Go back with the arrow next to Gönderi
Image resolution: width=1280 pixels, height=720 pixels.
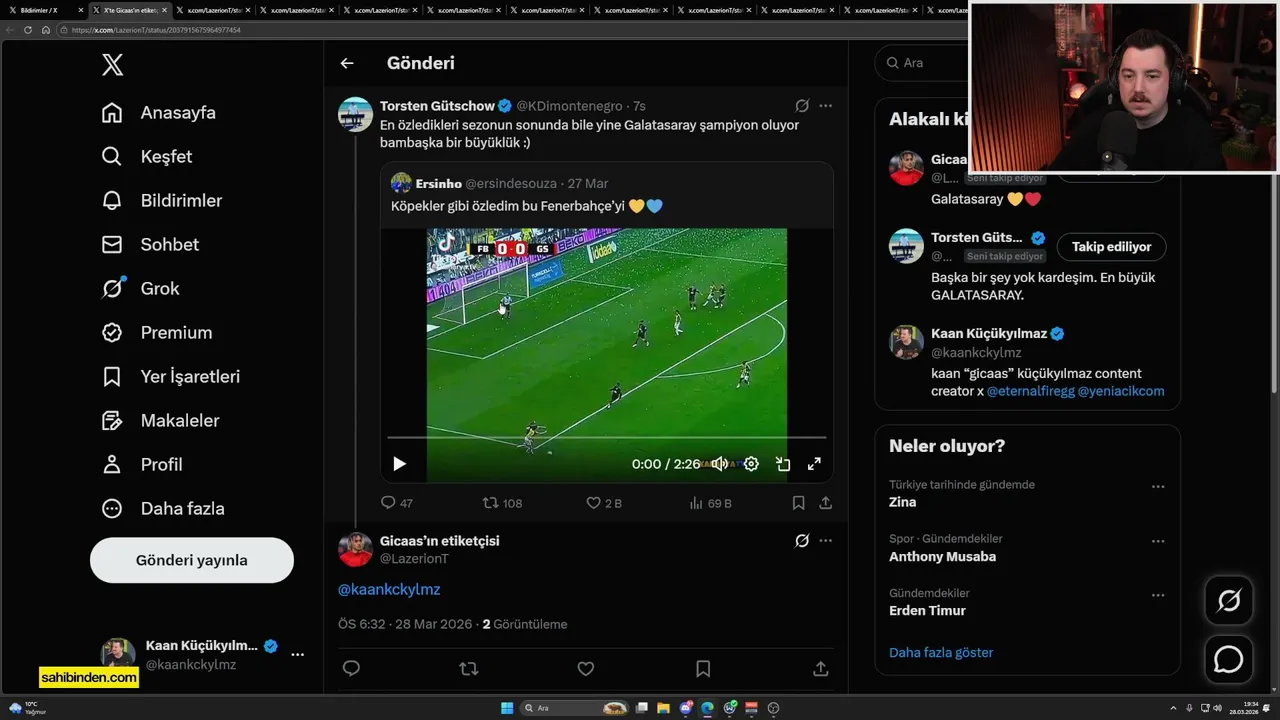pyautogui.click(x=347, y=63)
